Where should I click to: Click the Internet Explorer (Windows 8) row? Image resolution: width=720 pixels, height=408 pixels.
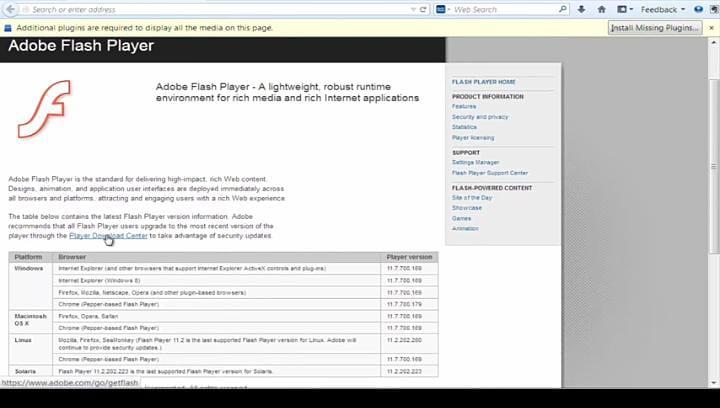[x=217, y=280]
